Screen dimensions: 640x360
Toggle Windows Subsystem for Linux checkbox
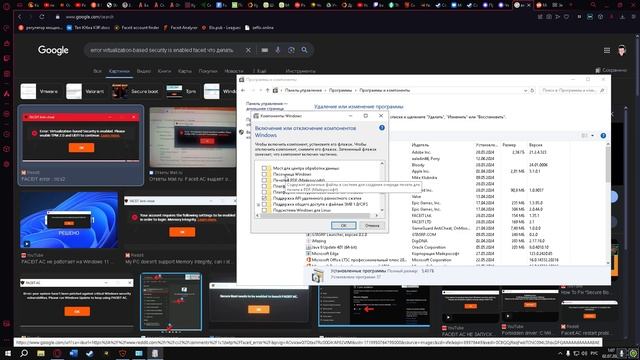click(264, 210)
